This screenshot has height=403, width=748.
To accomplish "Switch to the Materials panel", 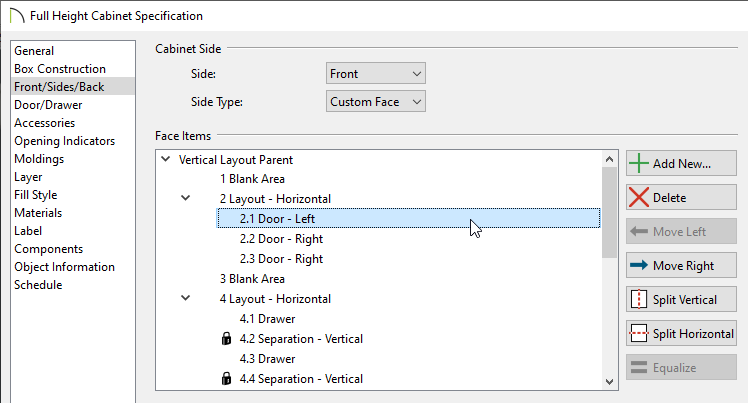I will [38, 213].
